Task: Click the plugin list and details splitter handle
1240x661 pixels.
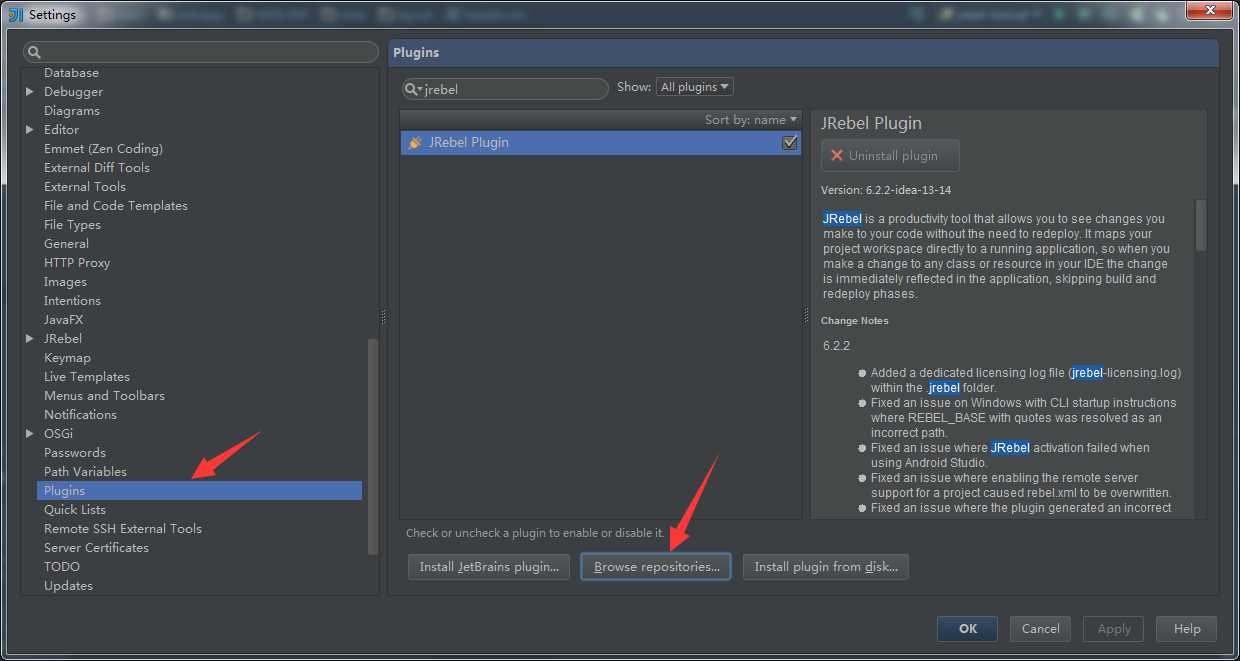Action: [806, 315]
